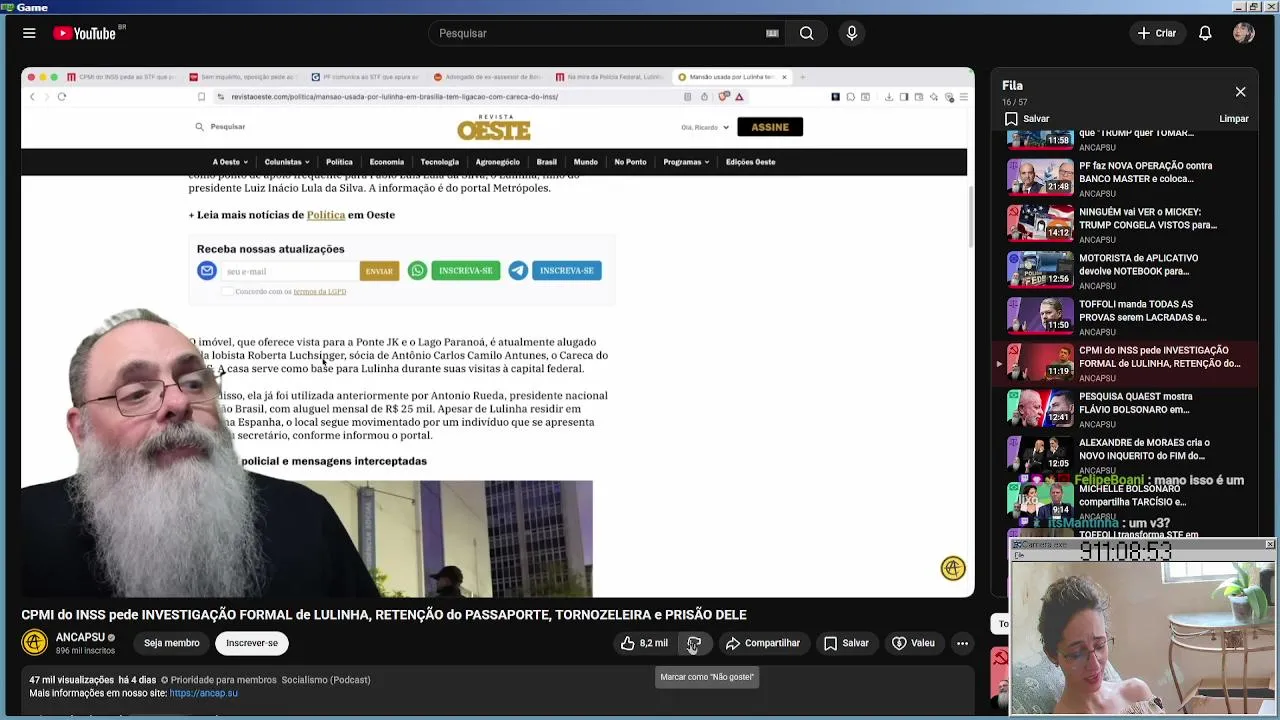Screen dimensions: 1280x720
Task: Subscribe with Inscrever-se button
Action: 252,643
